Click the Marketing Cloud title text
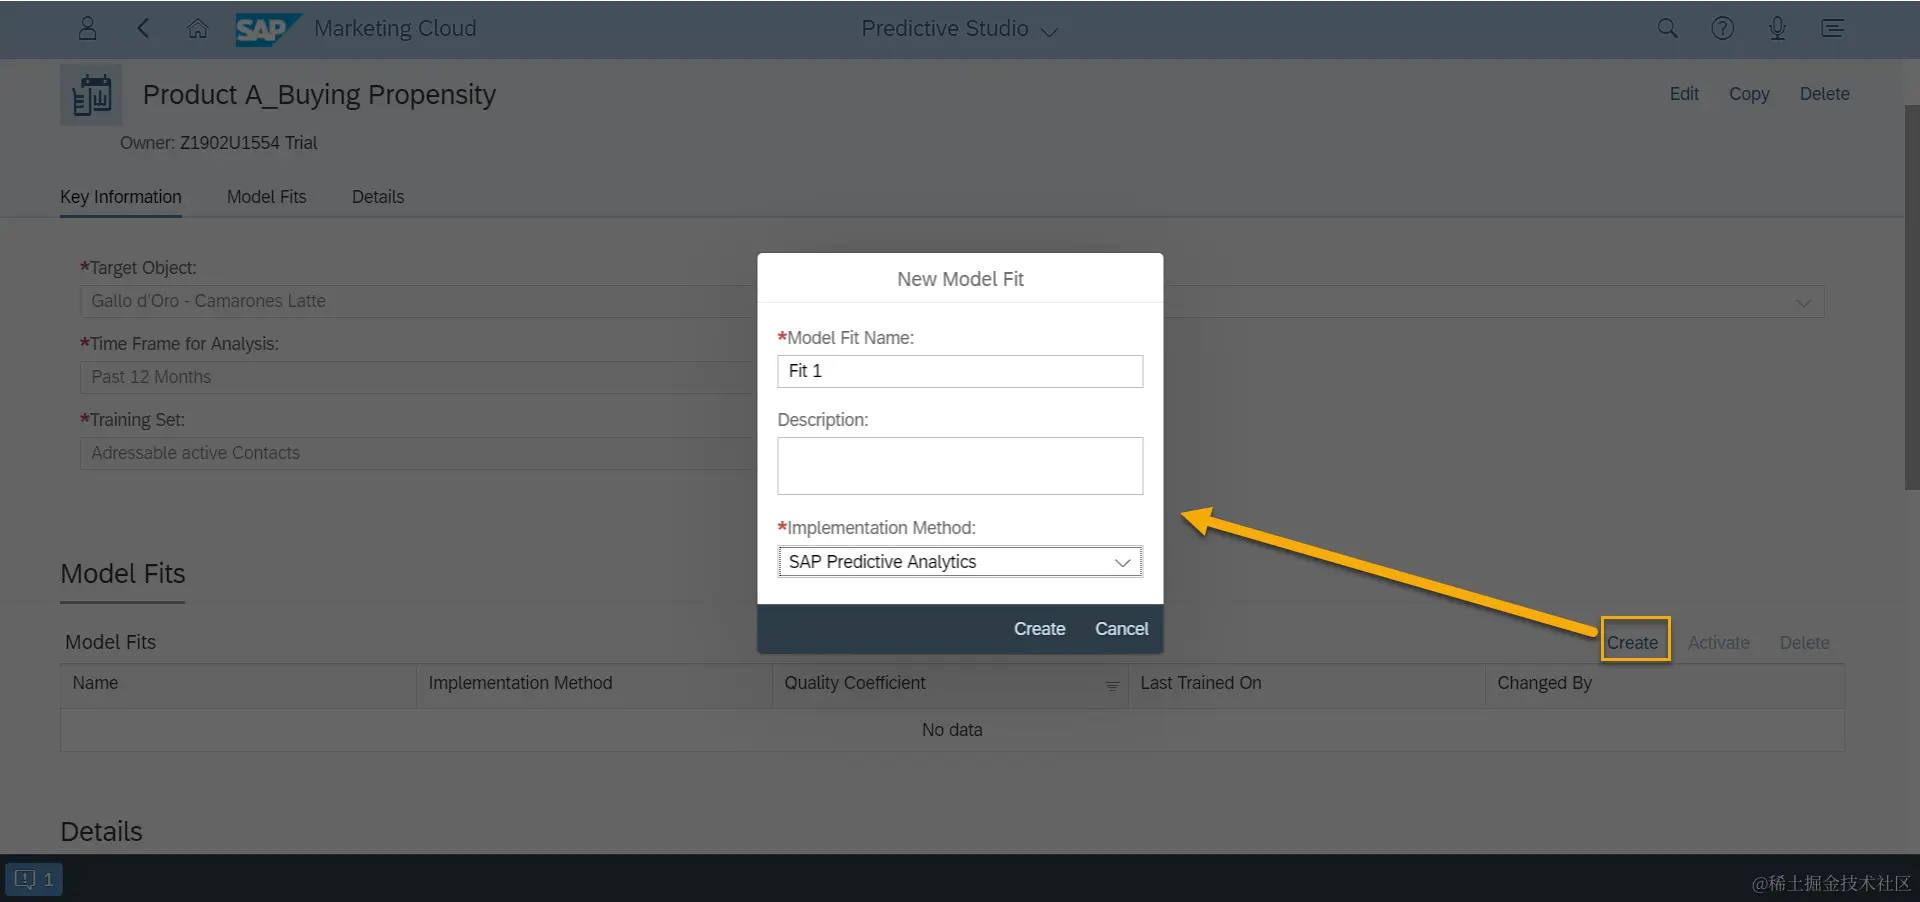The image size is (1920, 902). pos(395,29)
